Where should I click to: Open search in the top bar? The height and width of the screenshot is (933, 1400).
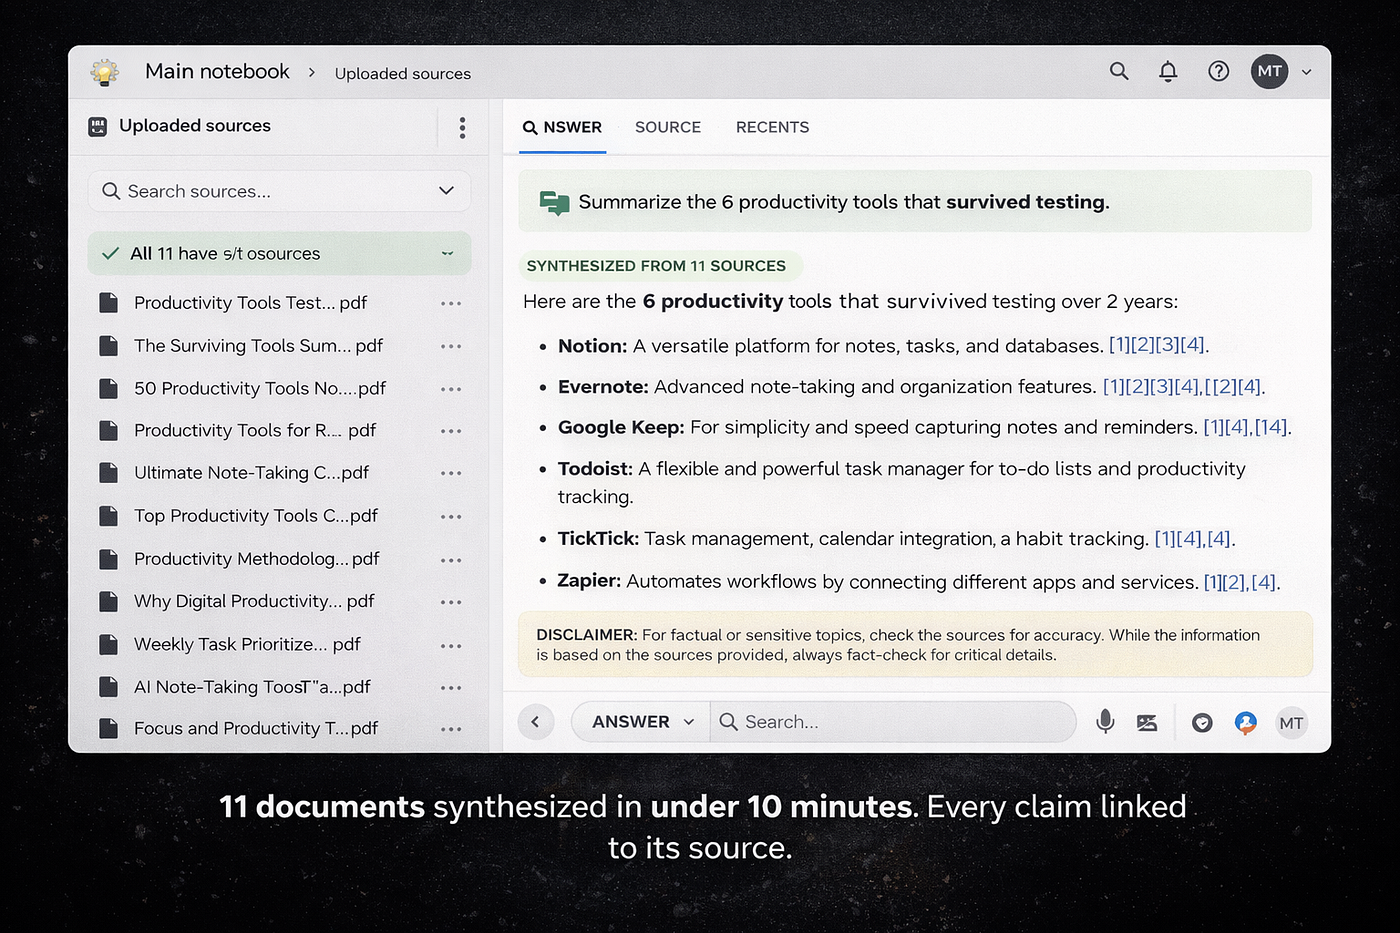click(1119, 71)
